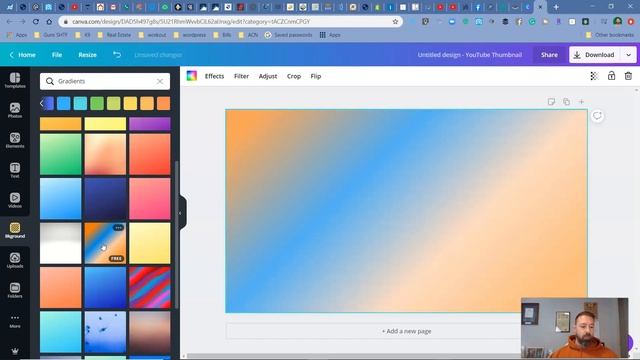The height and width of the screenshot is (360, 640).
Task: Open the More sidebar options
Action: [x=15, y=321]
